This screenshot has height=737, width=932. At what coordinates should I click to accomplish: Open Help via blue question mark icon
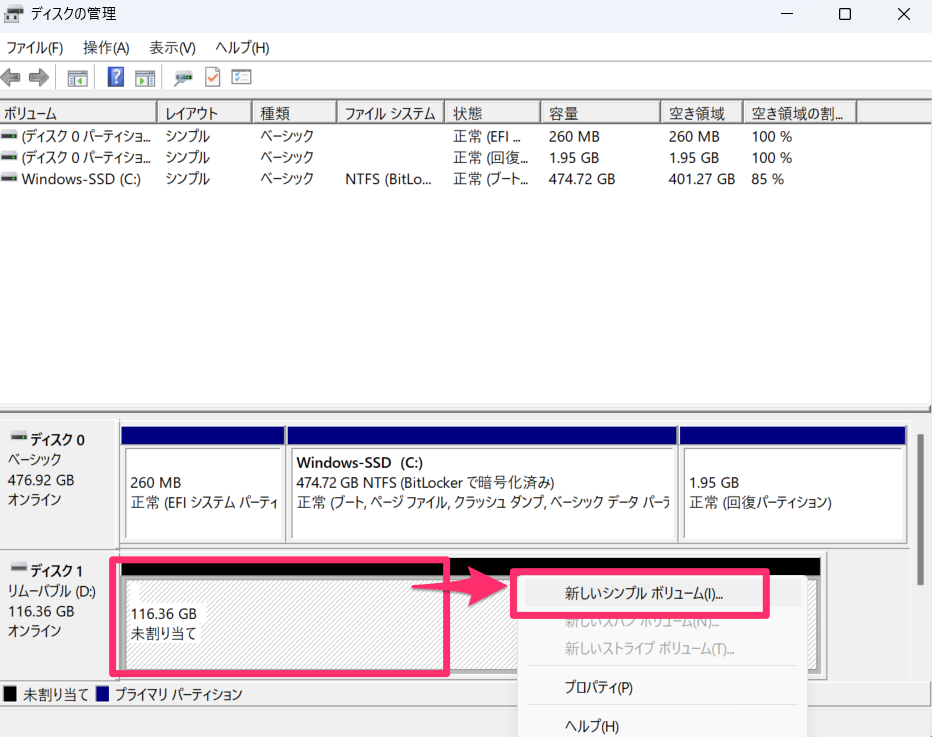tap(116, 77)
